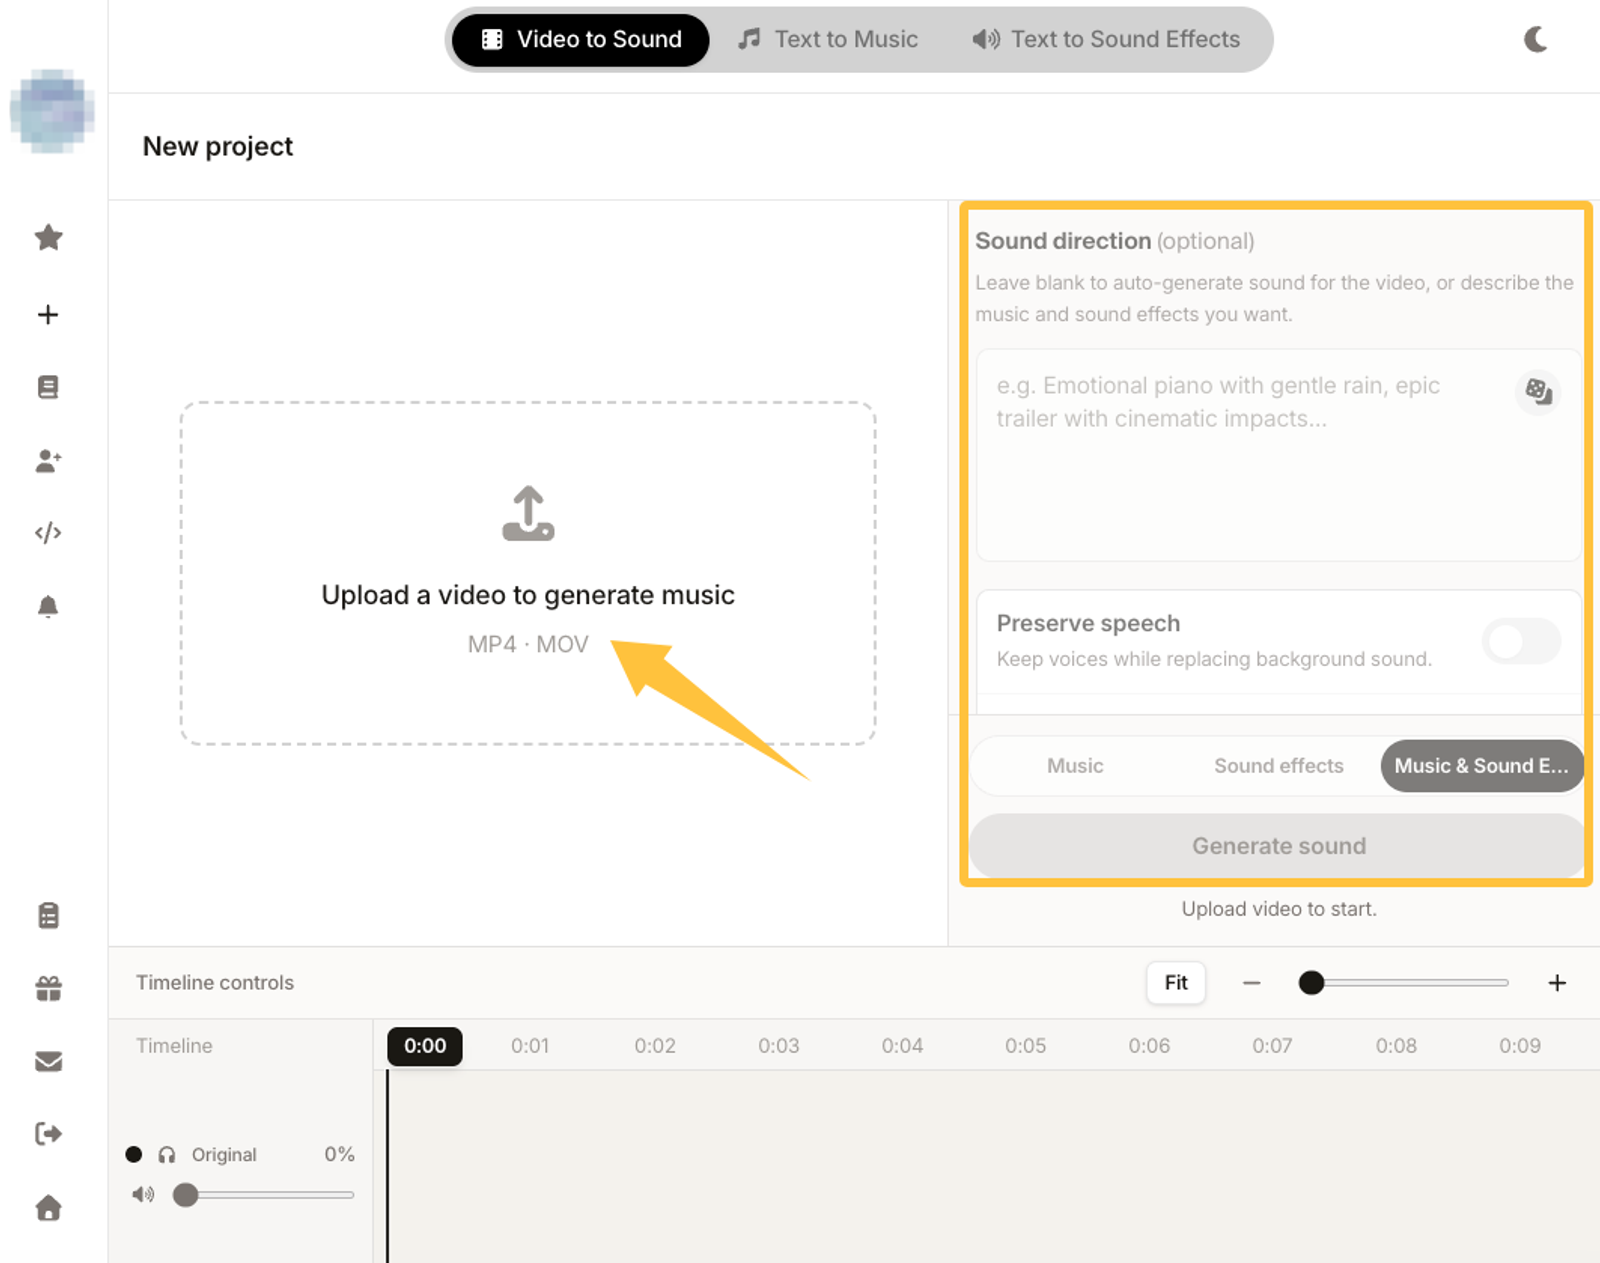Open the code brackets icon in sidebar

[48, 533]
